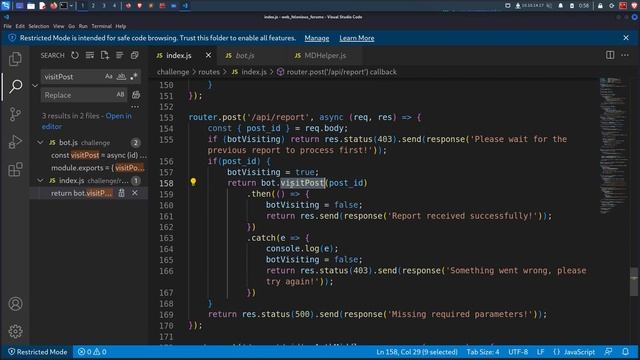This screenshot has height=360, width=640.
Task: Open the Terminal menu
Action: click(x=101, y=26)
